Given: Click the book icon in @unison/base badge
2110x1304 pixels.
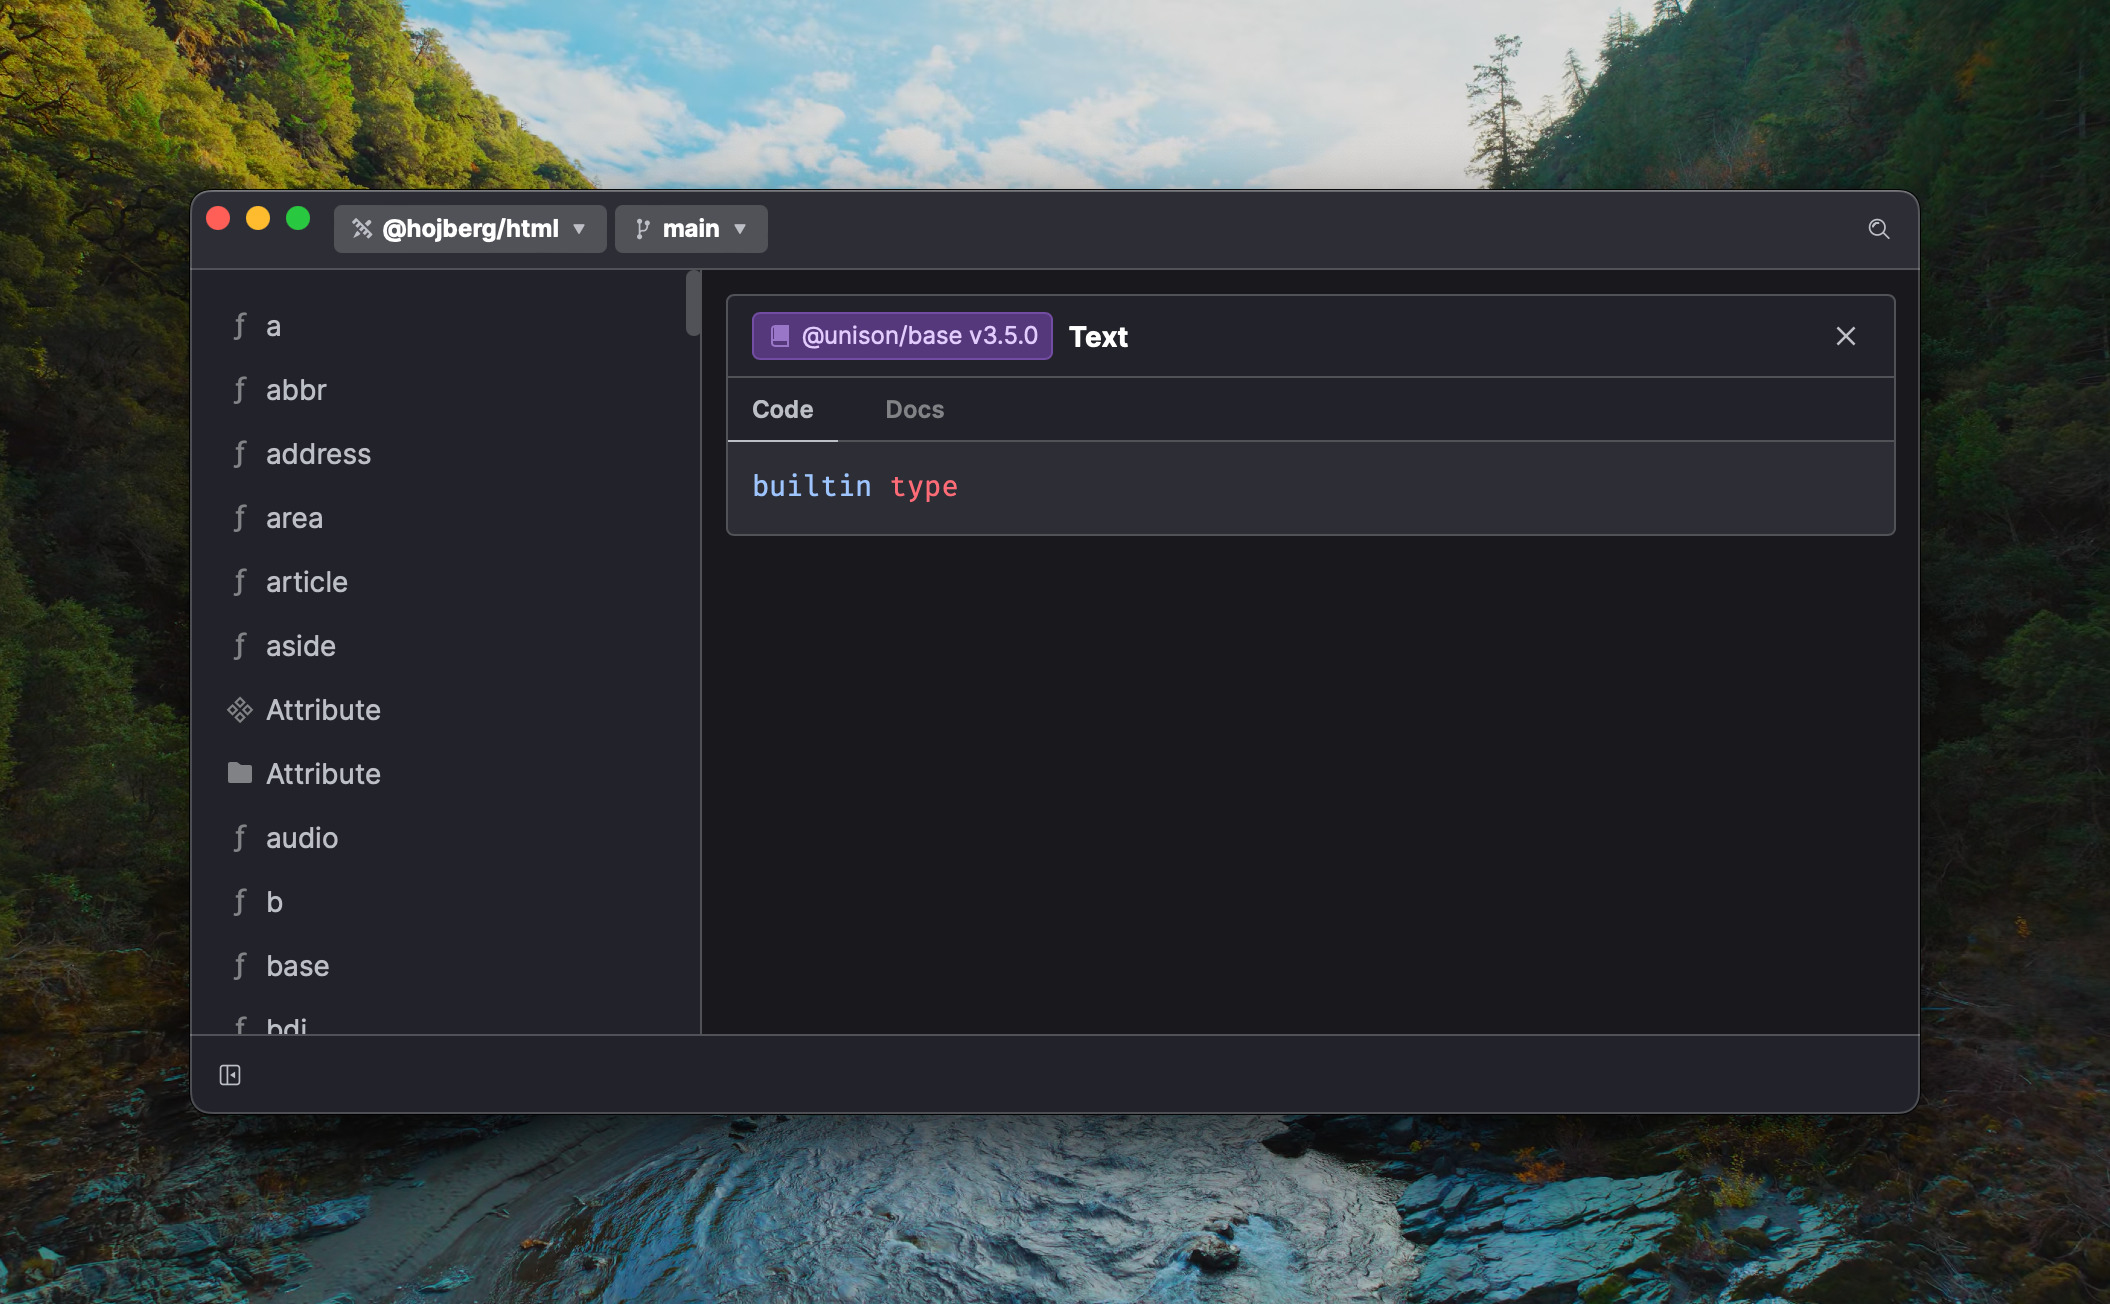Looking at the screenshot, I should [780, 336].
